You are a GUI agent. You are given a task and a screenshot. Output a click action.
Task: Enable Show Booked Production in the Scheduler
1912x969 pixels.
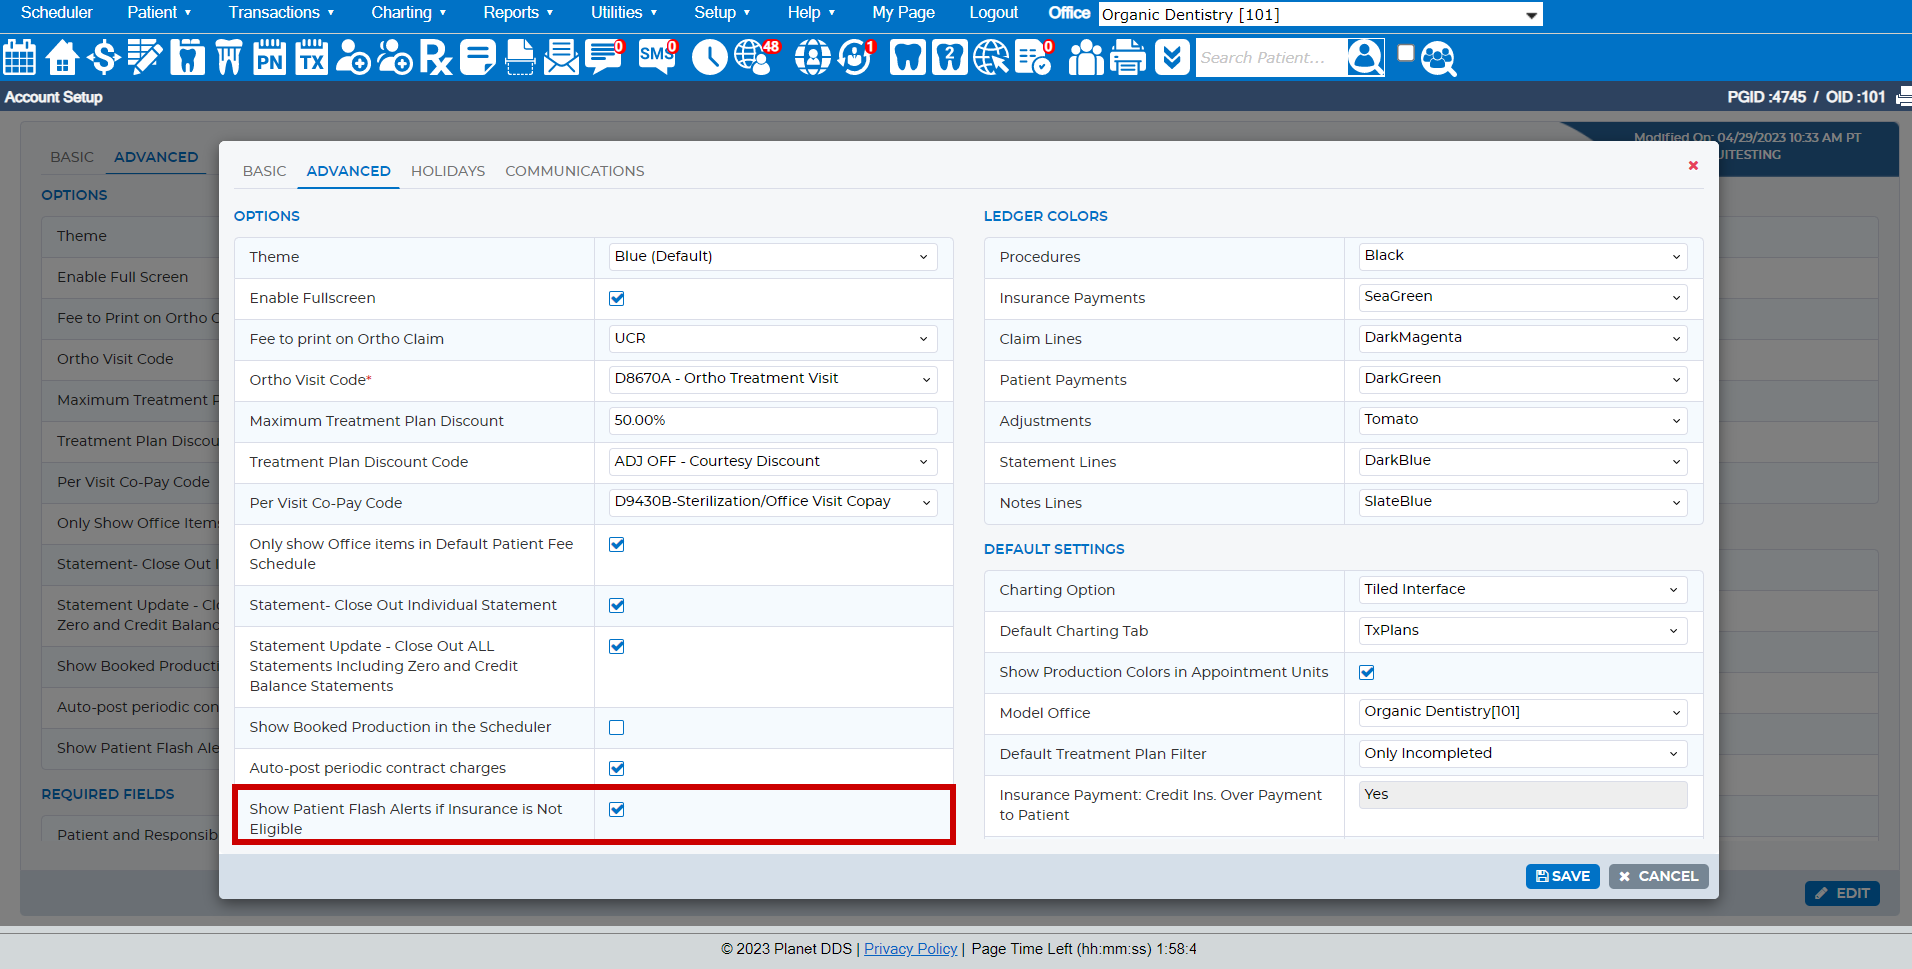pos(617,727)
